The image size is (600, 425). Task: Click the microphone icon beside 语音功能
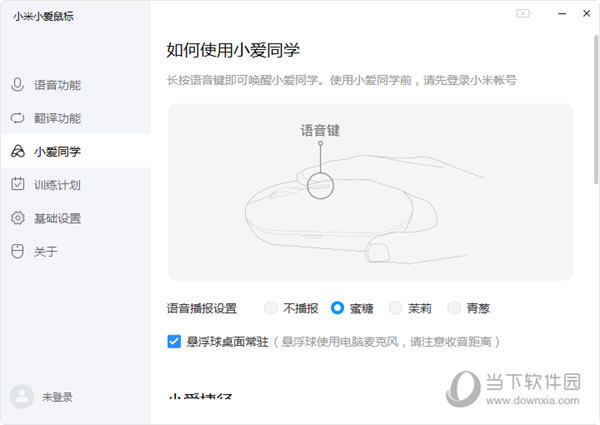[17, 85]
